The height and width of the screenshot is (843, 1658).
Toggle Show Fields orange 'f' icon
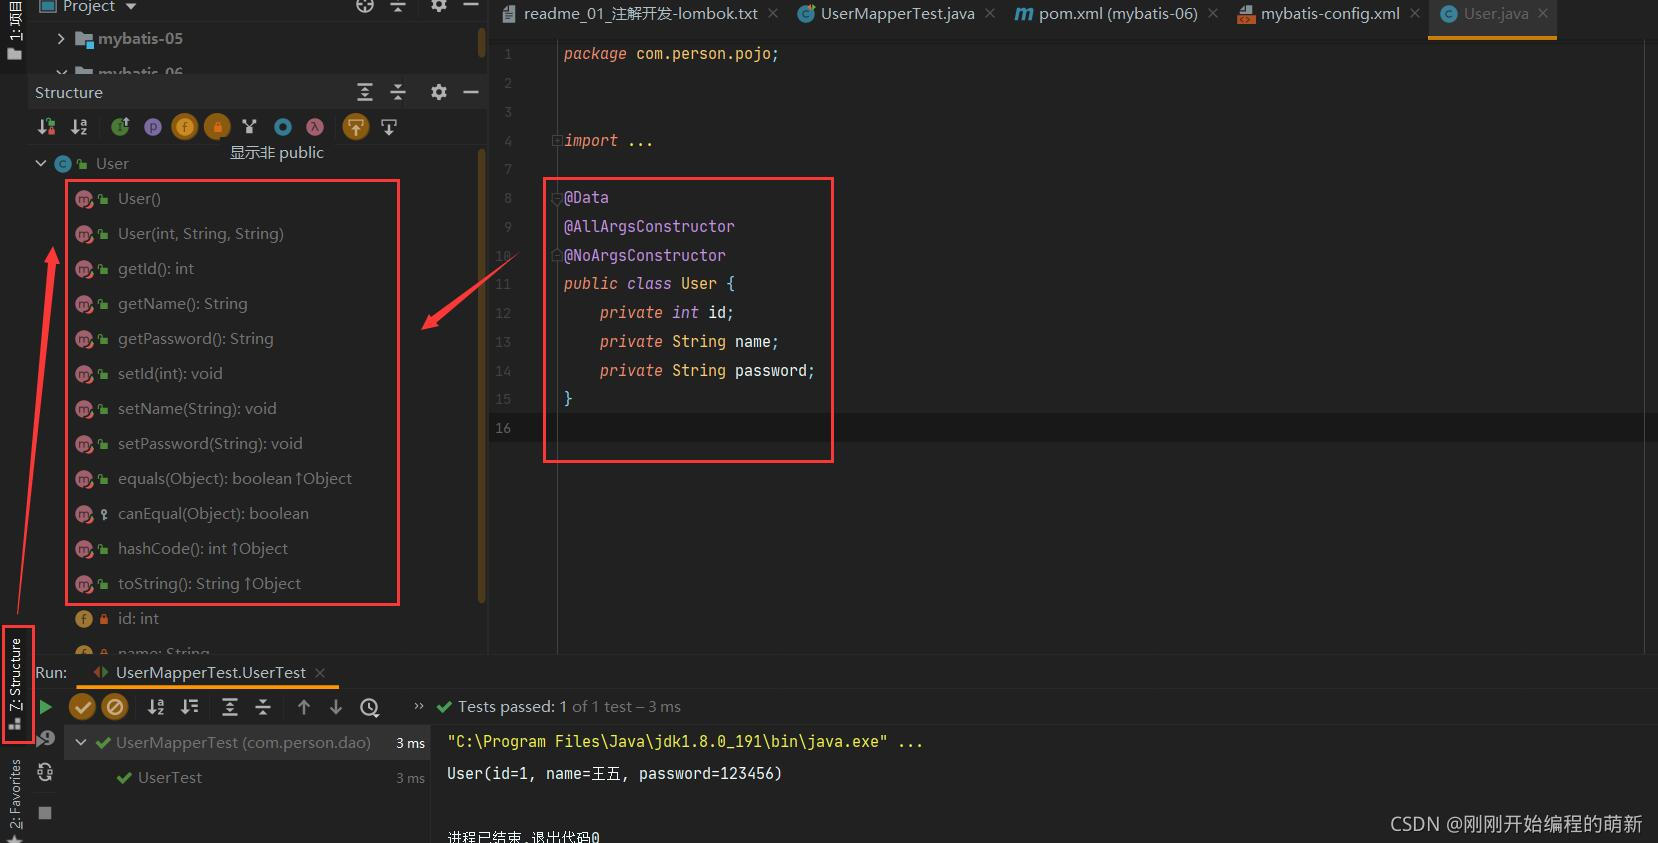[x=185, y=127]
